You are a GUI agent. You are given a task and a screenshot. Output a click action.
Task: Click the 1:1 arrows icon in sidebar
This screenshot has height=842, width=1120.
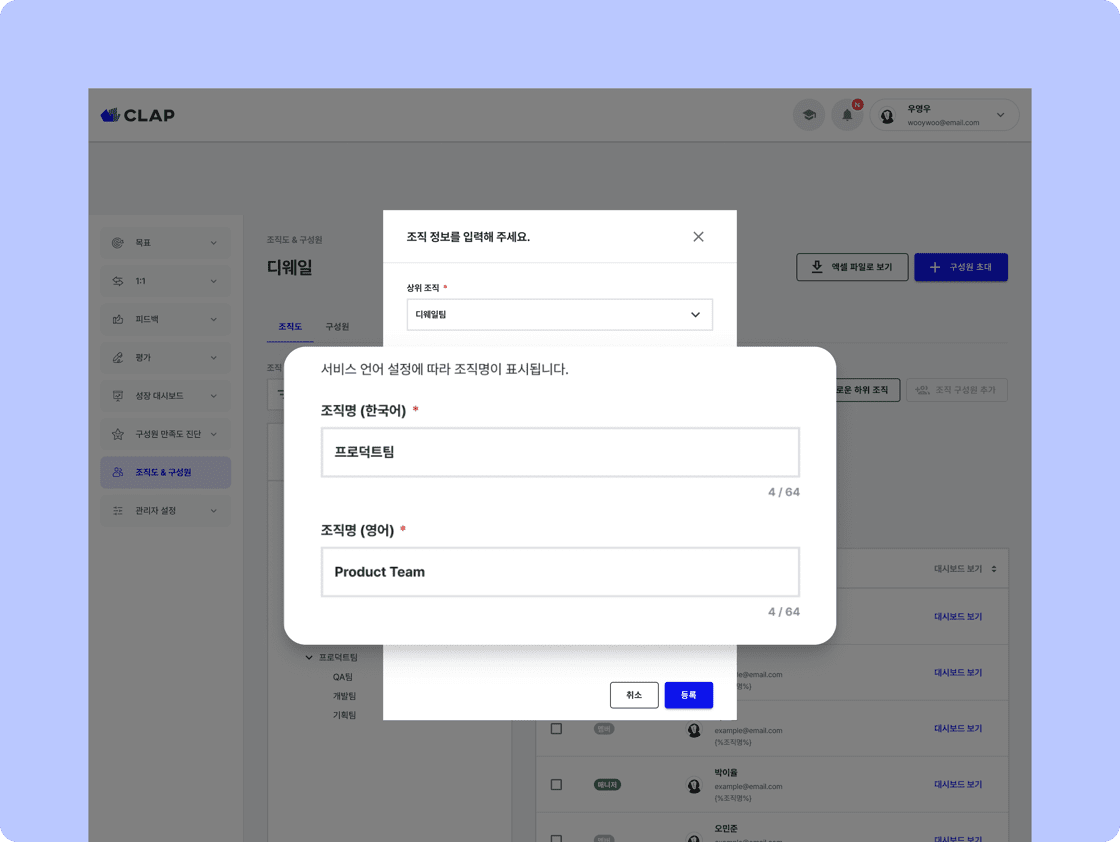(x=118, y=281)
